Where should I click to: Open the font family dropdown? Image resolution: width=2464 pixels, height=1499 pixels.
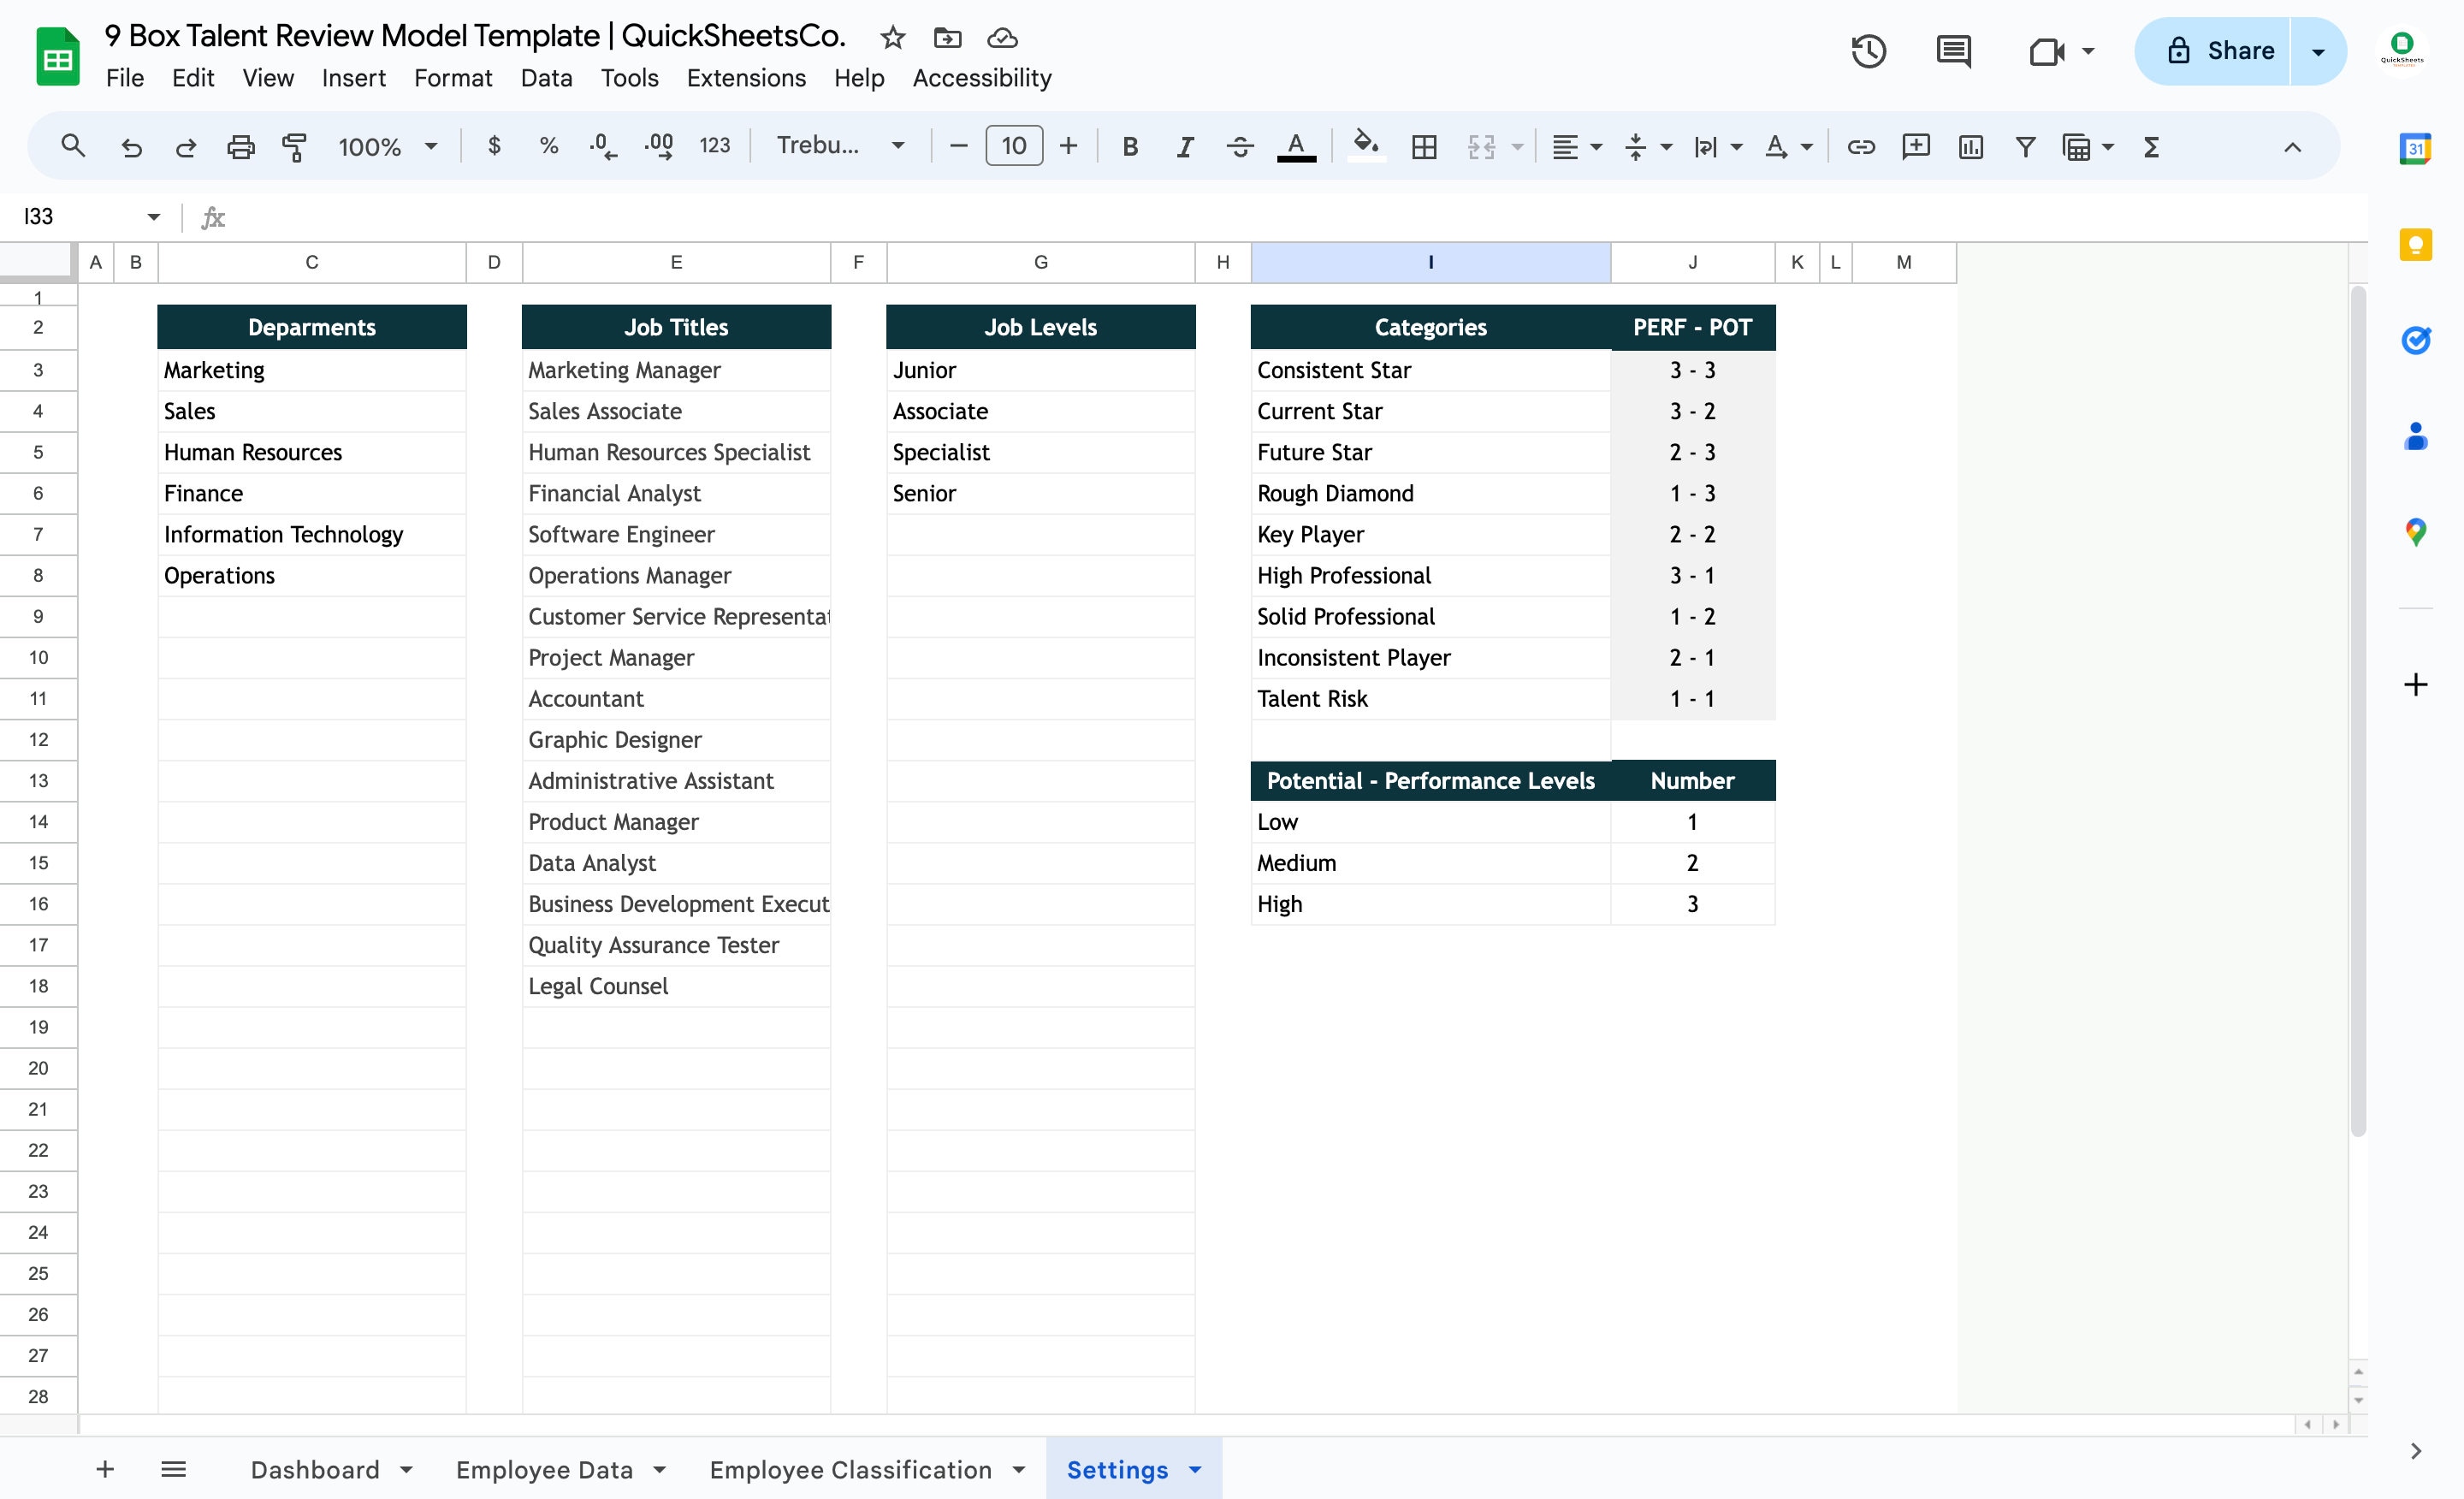tap(897, 145)
